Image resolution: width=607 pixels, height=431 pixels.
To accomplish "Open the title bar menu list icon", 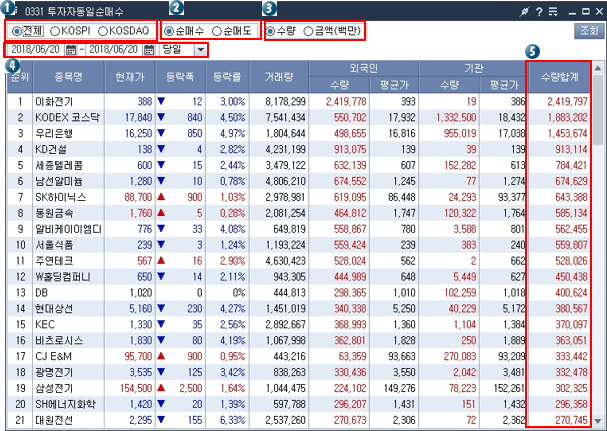I will (553, 12).
